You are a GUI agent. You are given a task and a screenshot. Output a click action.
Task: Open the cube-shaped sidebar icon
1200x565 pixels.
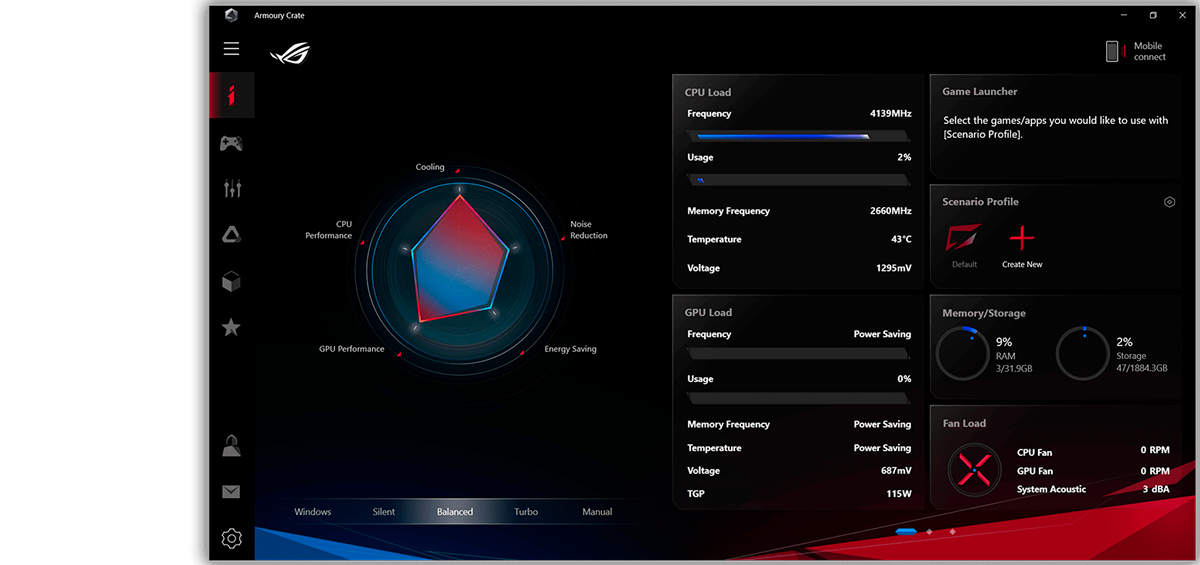coord(231,282)
